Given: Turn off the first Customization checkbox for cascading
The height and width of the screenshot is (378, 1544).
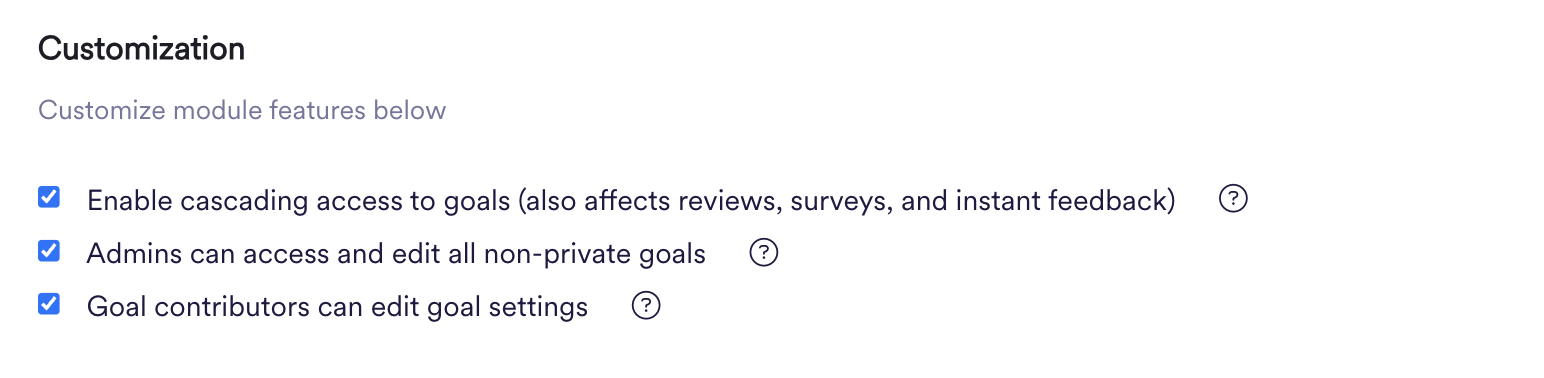Looking at the screenshot, I should point(48,197).
